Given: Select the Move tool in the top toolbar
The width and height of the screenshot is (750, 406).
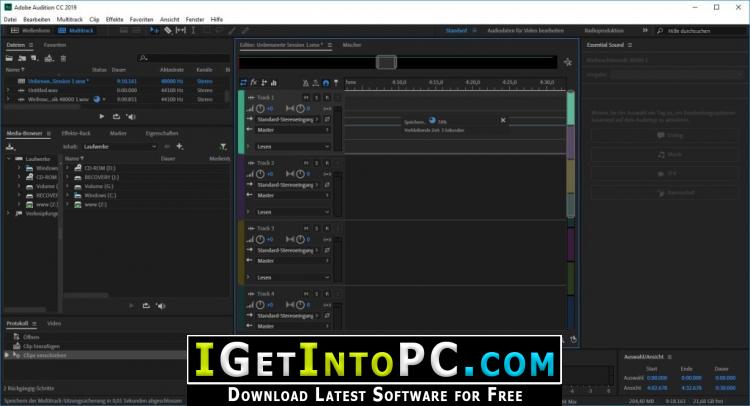Looking at the screenshot, I should [154, 30].
